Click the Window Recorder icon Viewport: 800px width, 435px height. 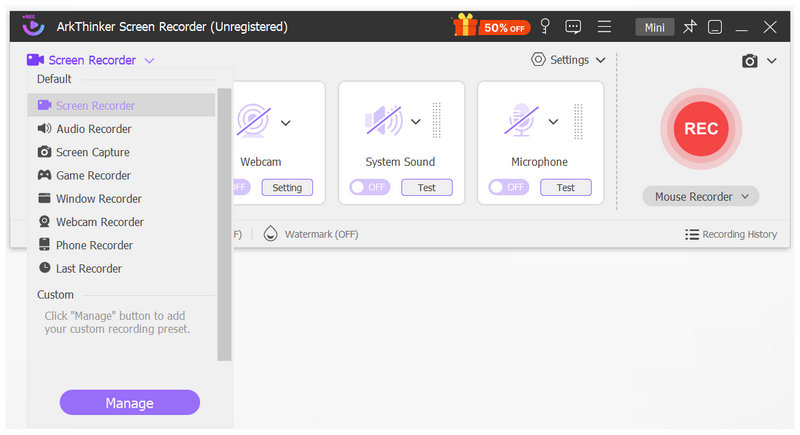click(44, 198)
